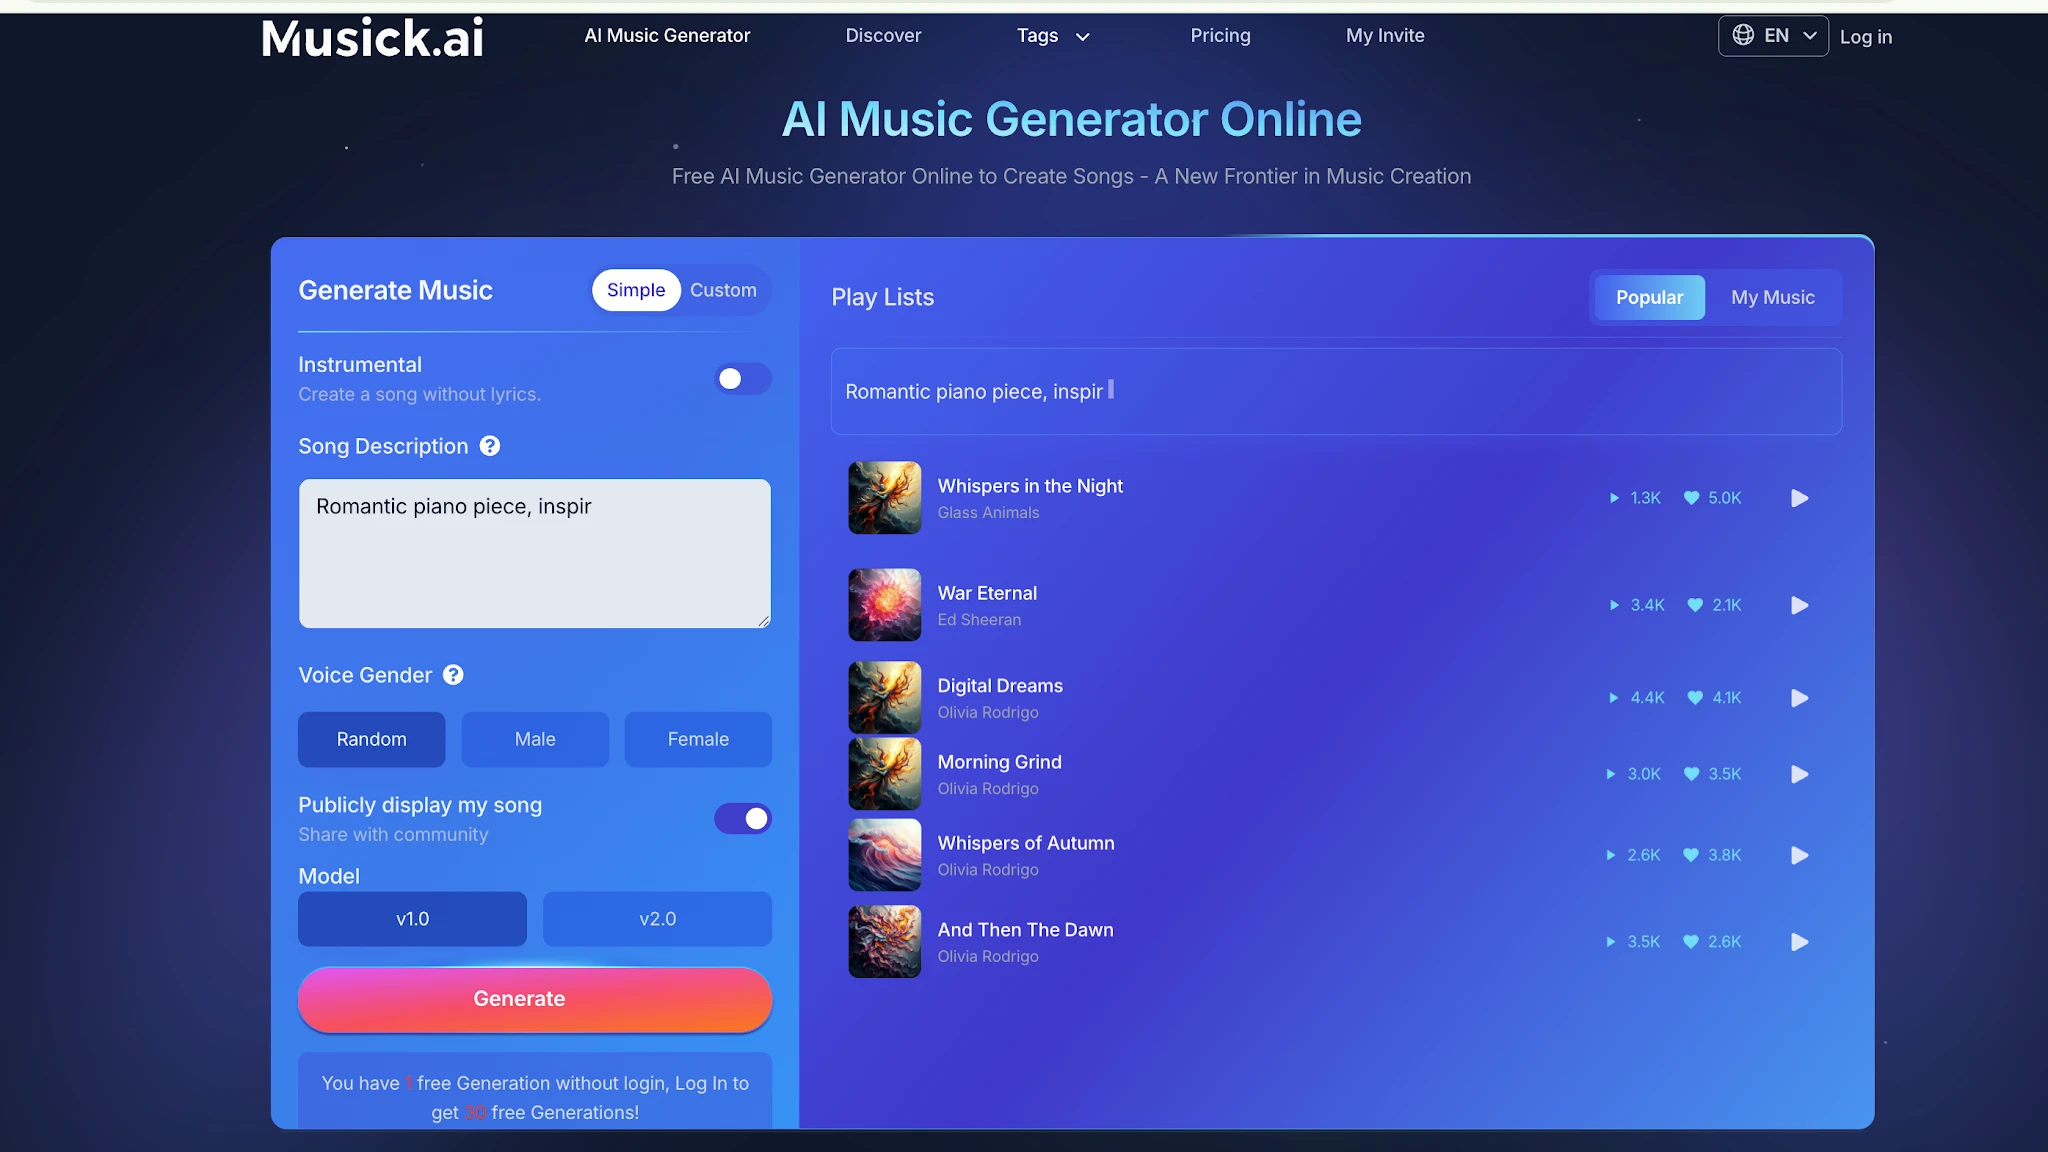Expand the Tags dropdown
The width and height of the screenshot is (2048, 1152).
coord(1051,35)
